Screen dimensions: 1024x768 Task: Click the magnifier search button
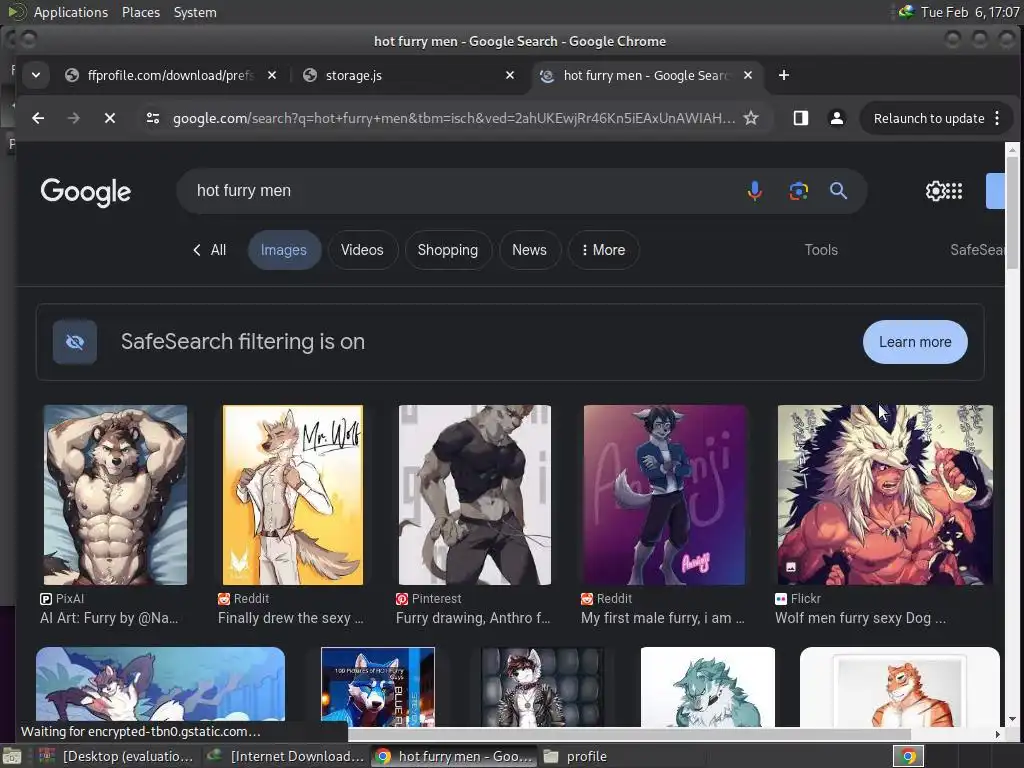pyautogui.click(x=839, y=191)
